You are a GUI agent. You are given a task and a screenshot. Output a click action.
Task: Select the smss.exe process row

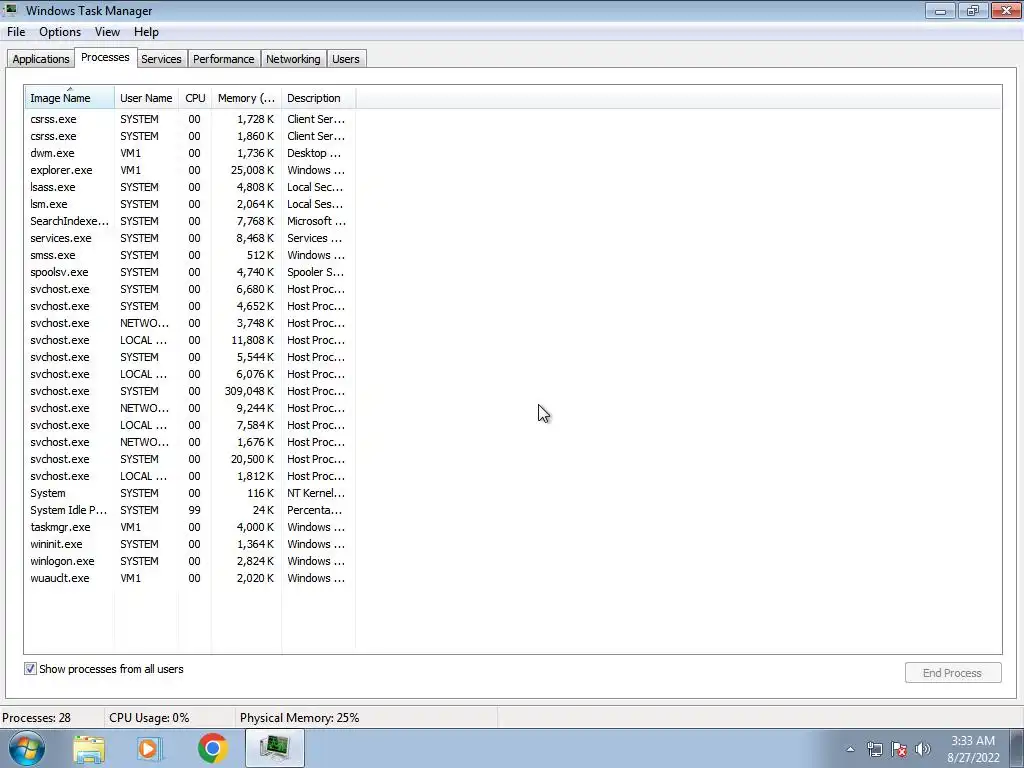(190, 255)
